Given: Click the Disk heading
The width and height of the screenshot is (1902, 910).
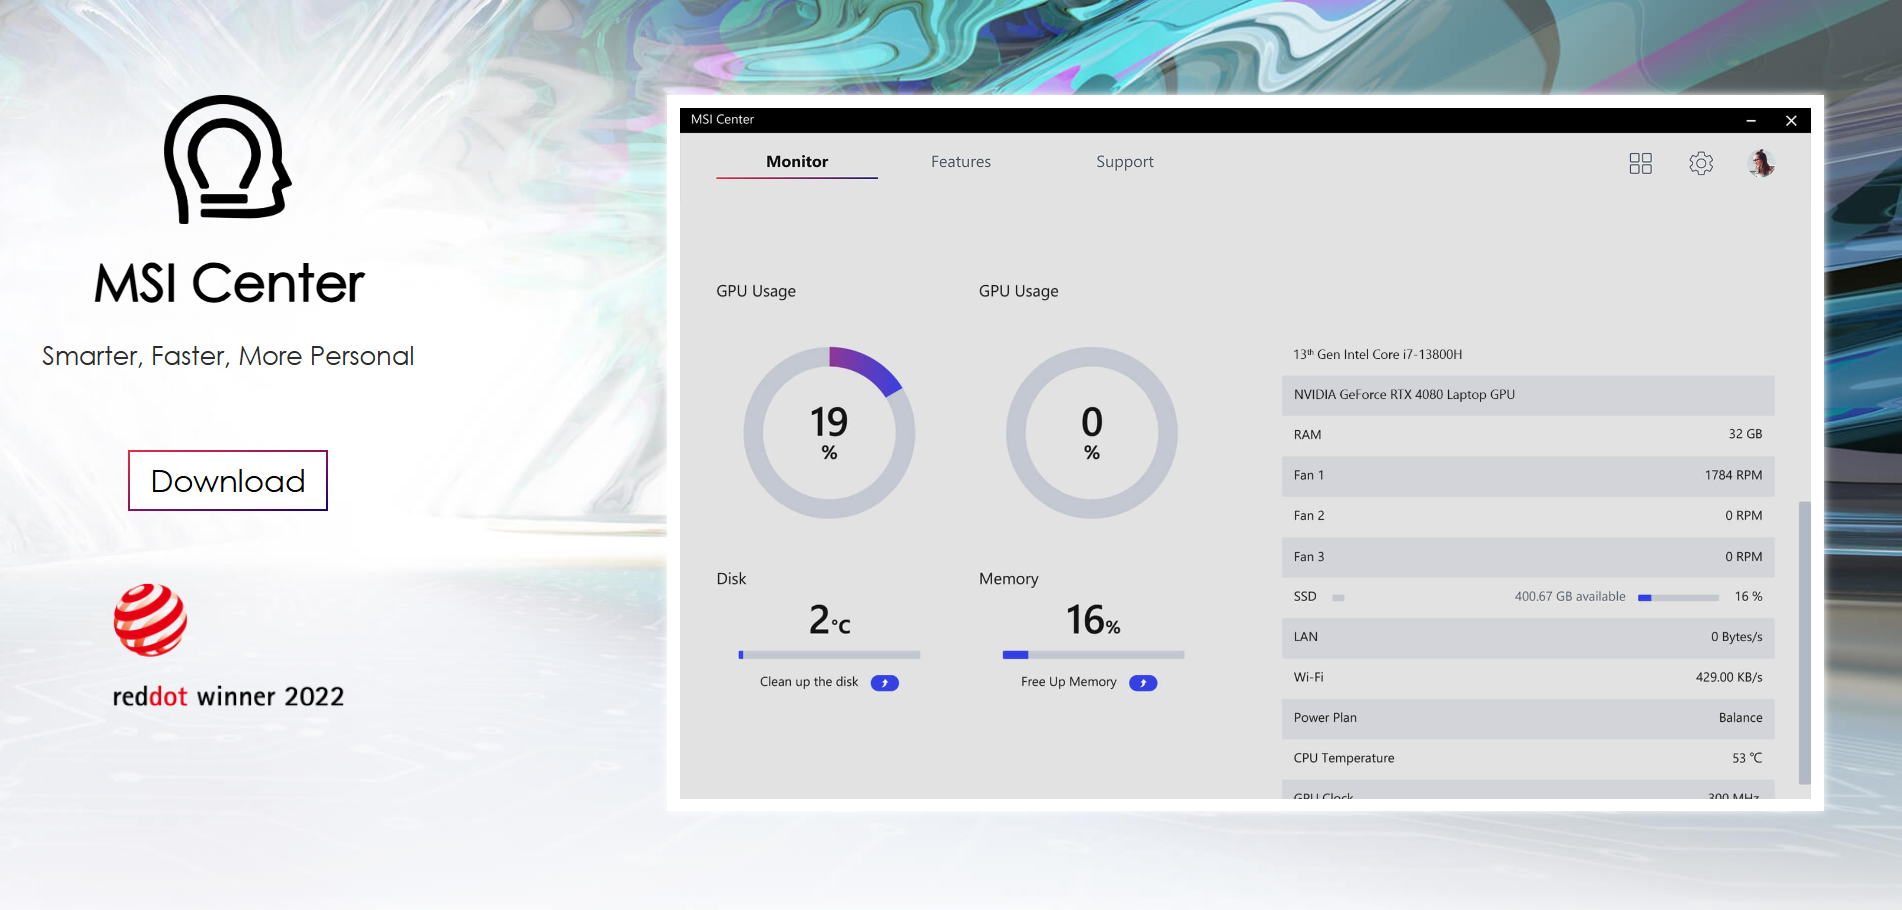Looking at the screenshot, I should [731, 579].
